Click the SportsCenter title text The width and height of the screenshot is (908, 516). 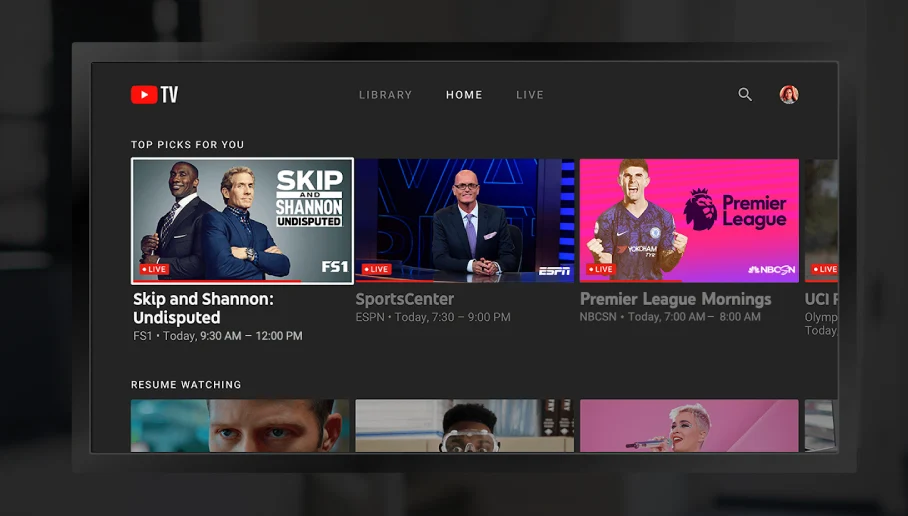coord(404,299)
